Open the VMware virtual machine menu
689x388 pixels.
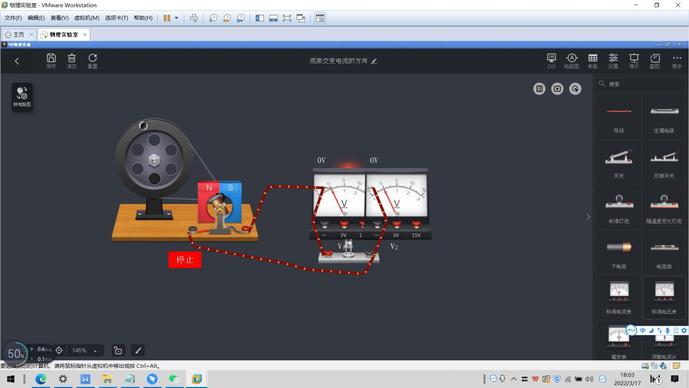coord(87,18)
